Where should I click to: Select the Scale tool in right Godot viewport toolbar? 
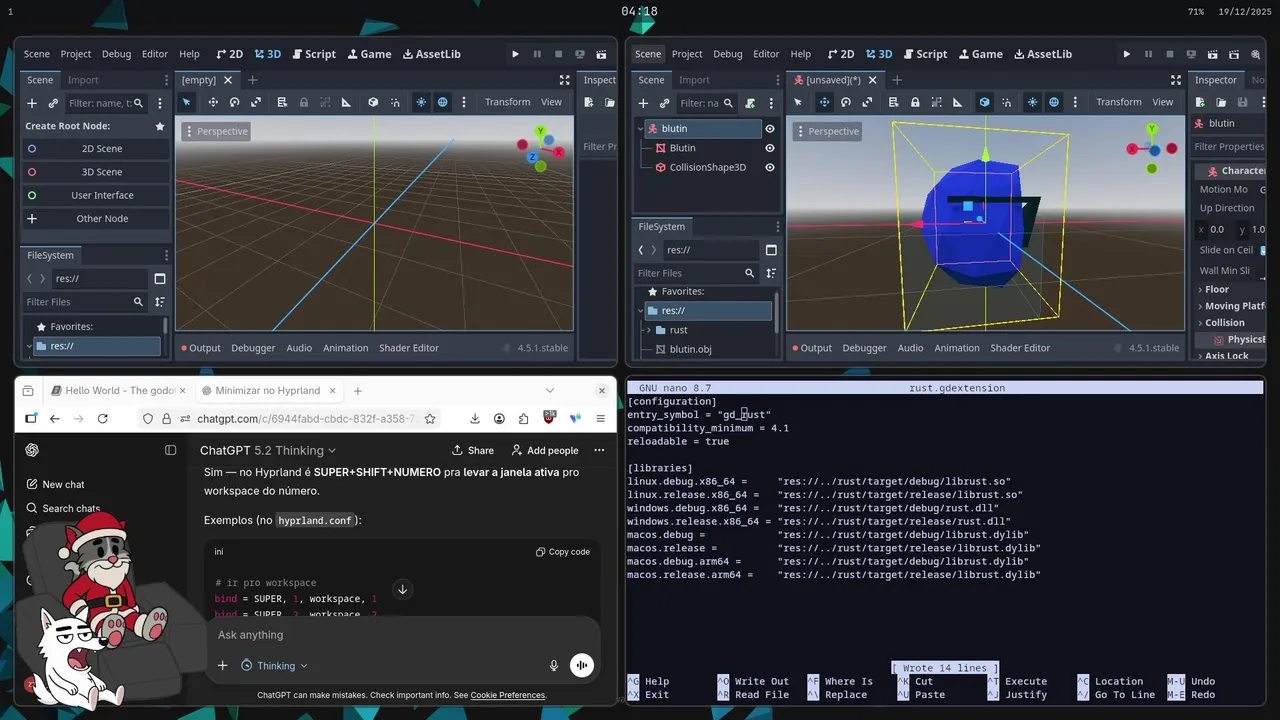[868, 102]
